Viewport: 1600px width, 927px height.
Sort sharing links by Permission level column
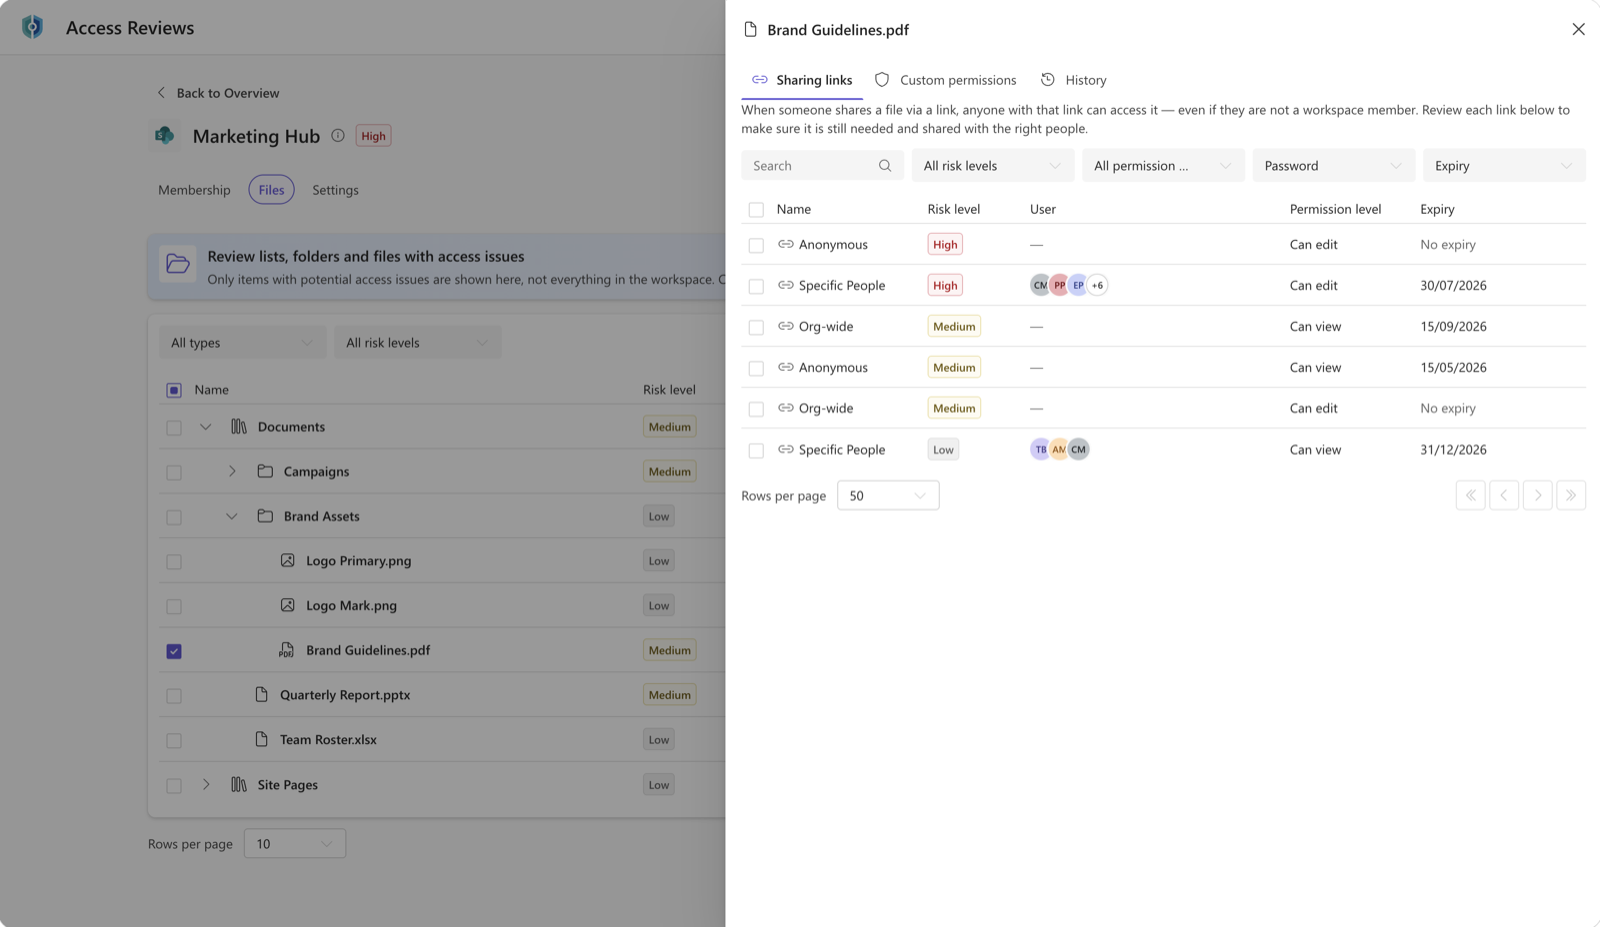click(x=1335, y=209)
